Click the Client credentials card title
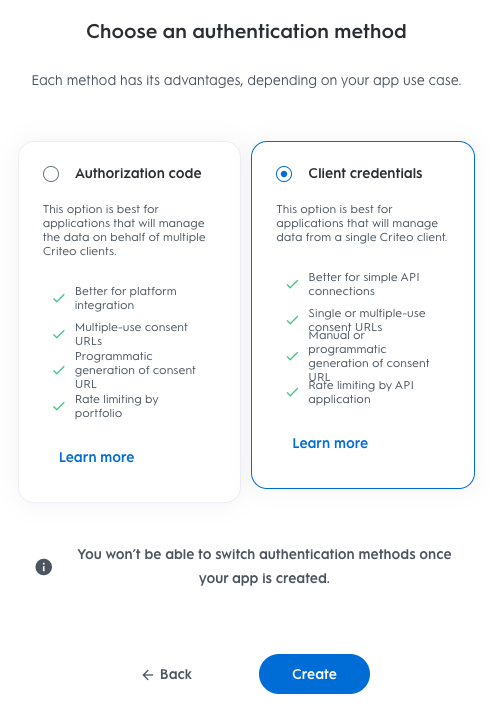490x708 pixels. pyautogui.click(x=365, y=173)
